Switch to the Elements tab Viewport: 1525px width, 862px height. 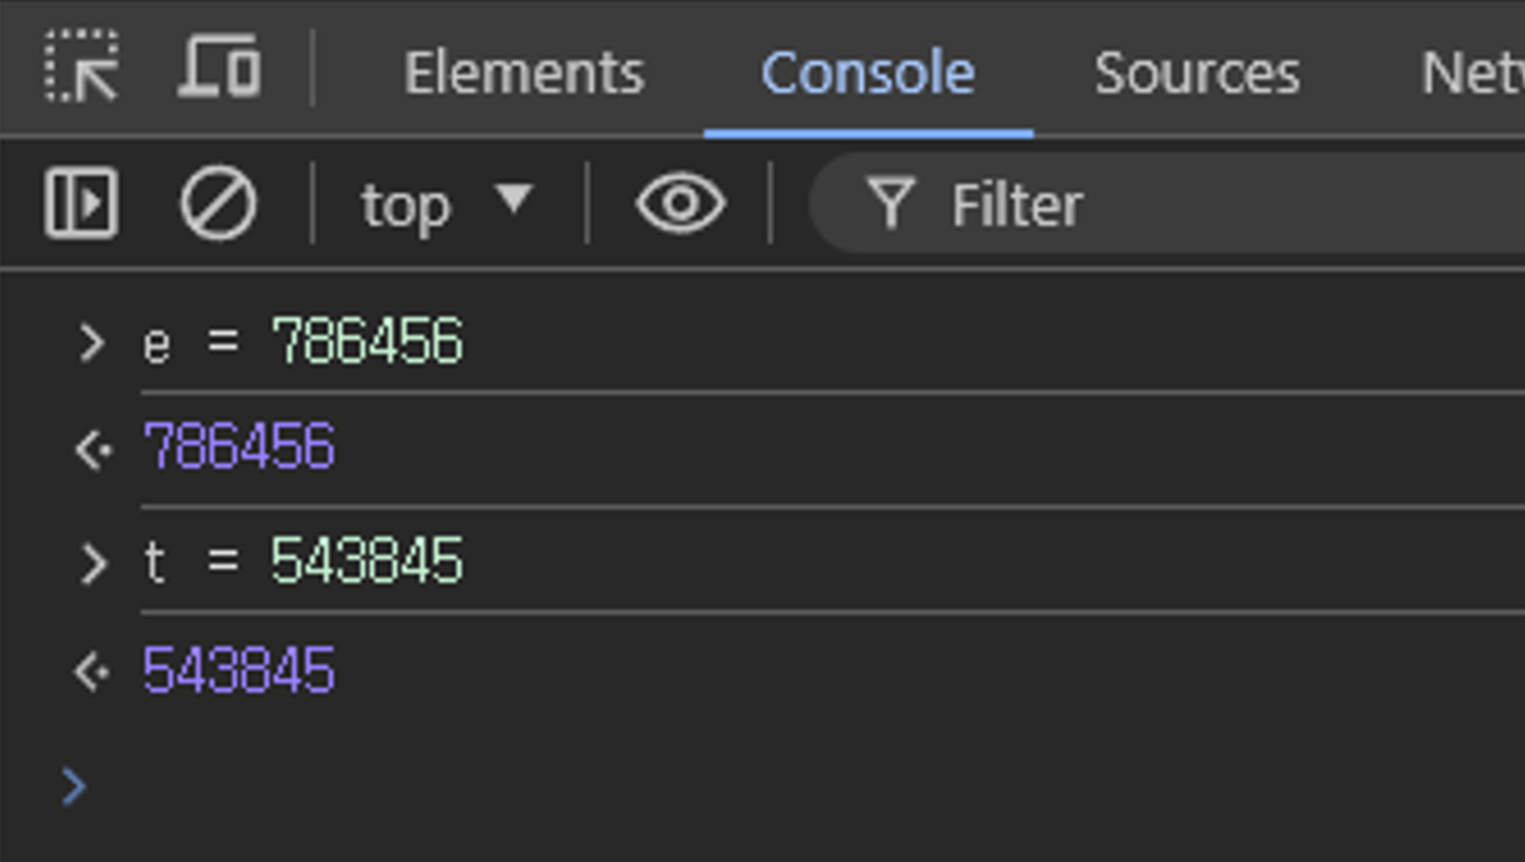(524, 73)
